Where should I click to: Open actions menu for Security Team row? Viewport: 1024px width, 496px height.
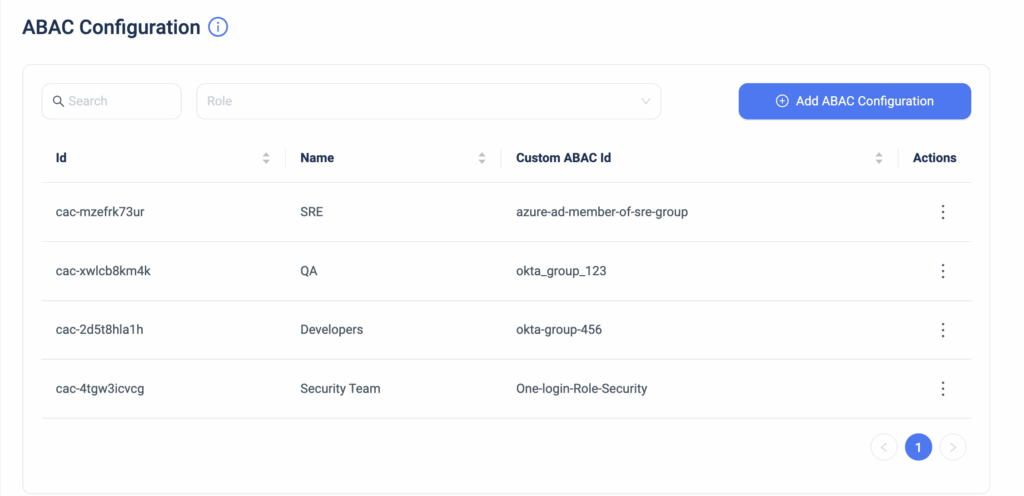point(942,389)
